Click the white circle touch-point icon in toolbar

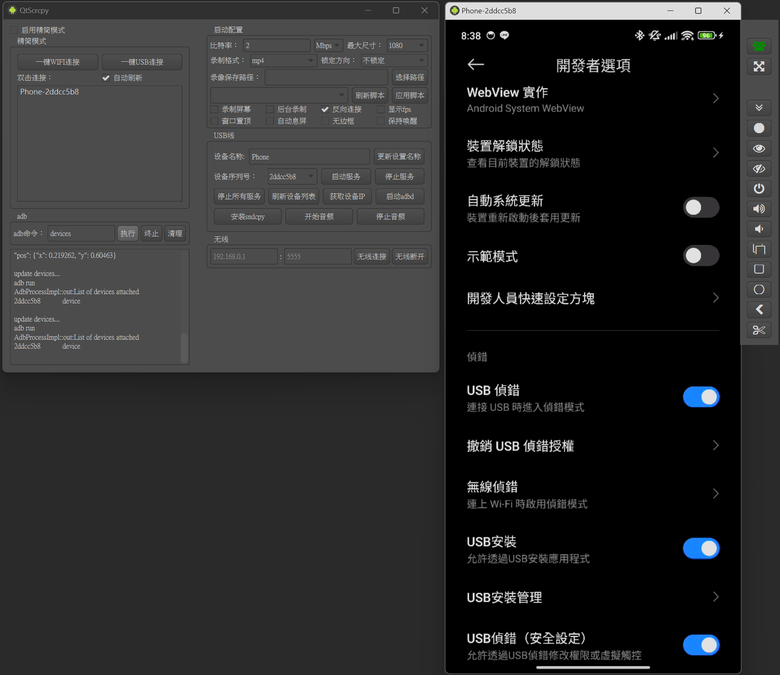coord(759,128)
